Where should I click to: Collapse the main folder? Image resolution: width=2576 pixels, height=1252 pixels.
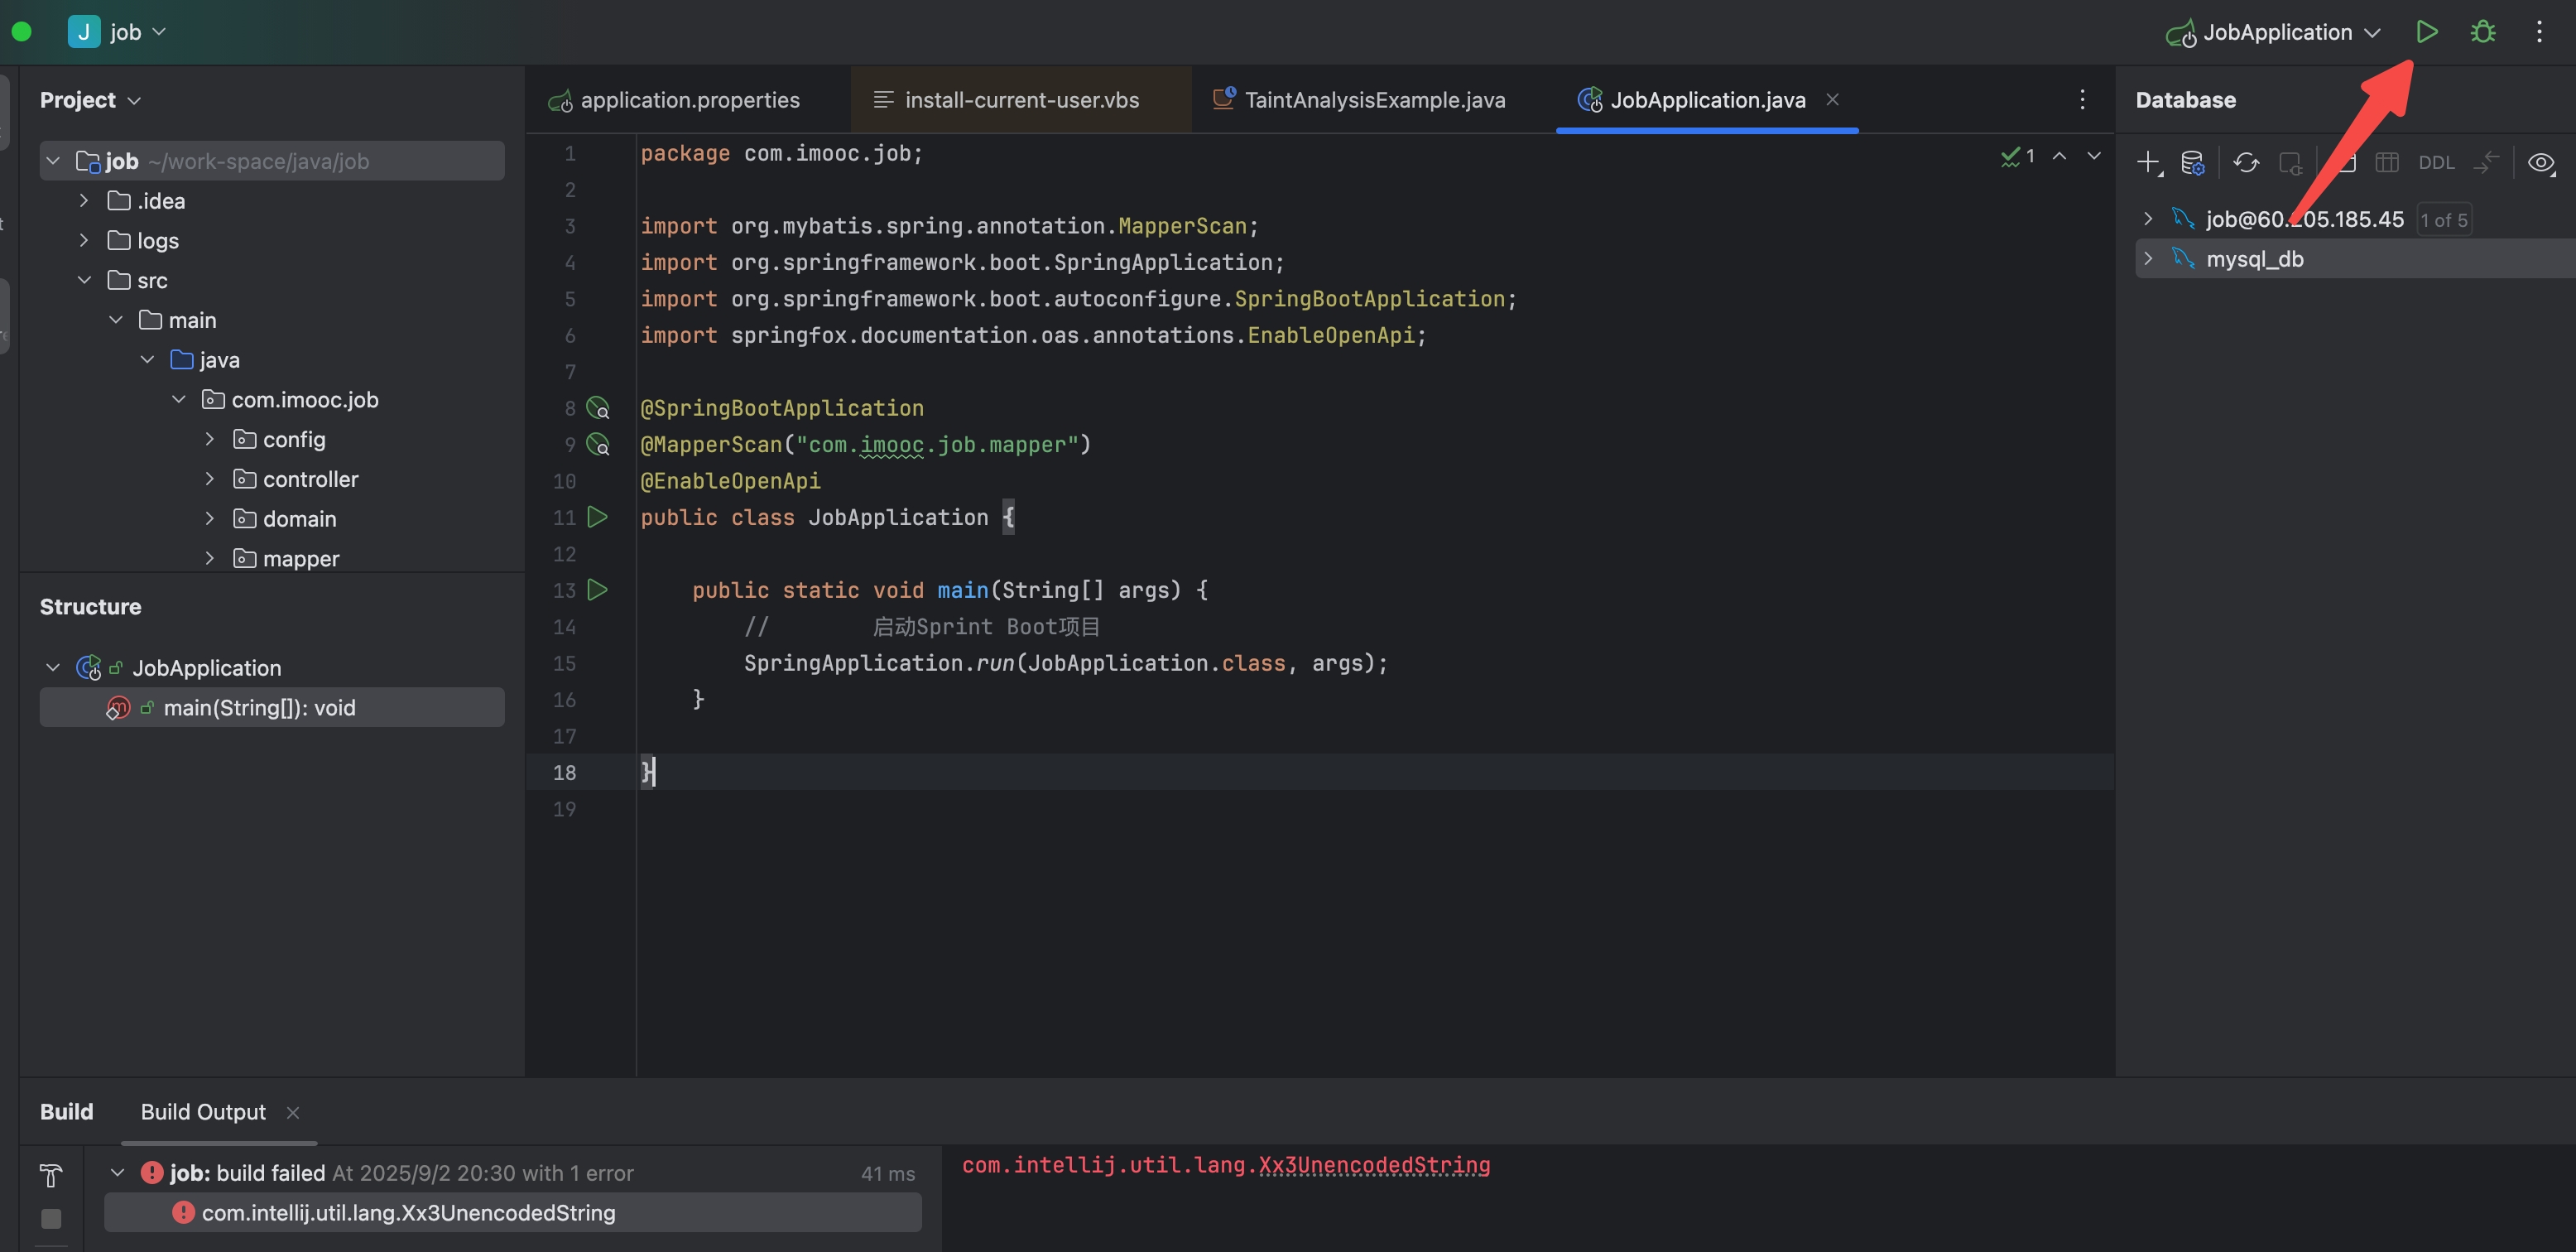pos(116,320)
